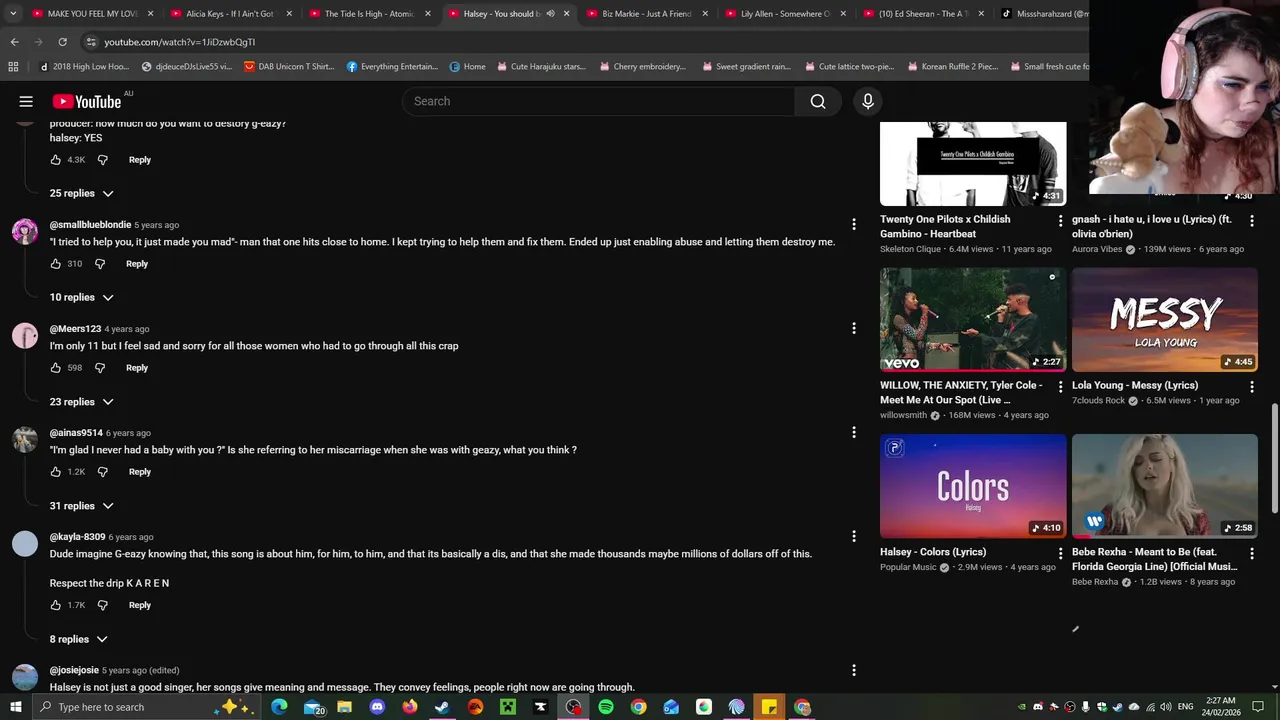This screenshot has width=1280, height=720.
Task: Open WILLOW Meet Me At Our Spot thumbnail
Action: tap(973, 320)
